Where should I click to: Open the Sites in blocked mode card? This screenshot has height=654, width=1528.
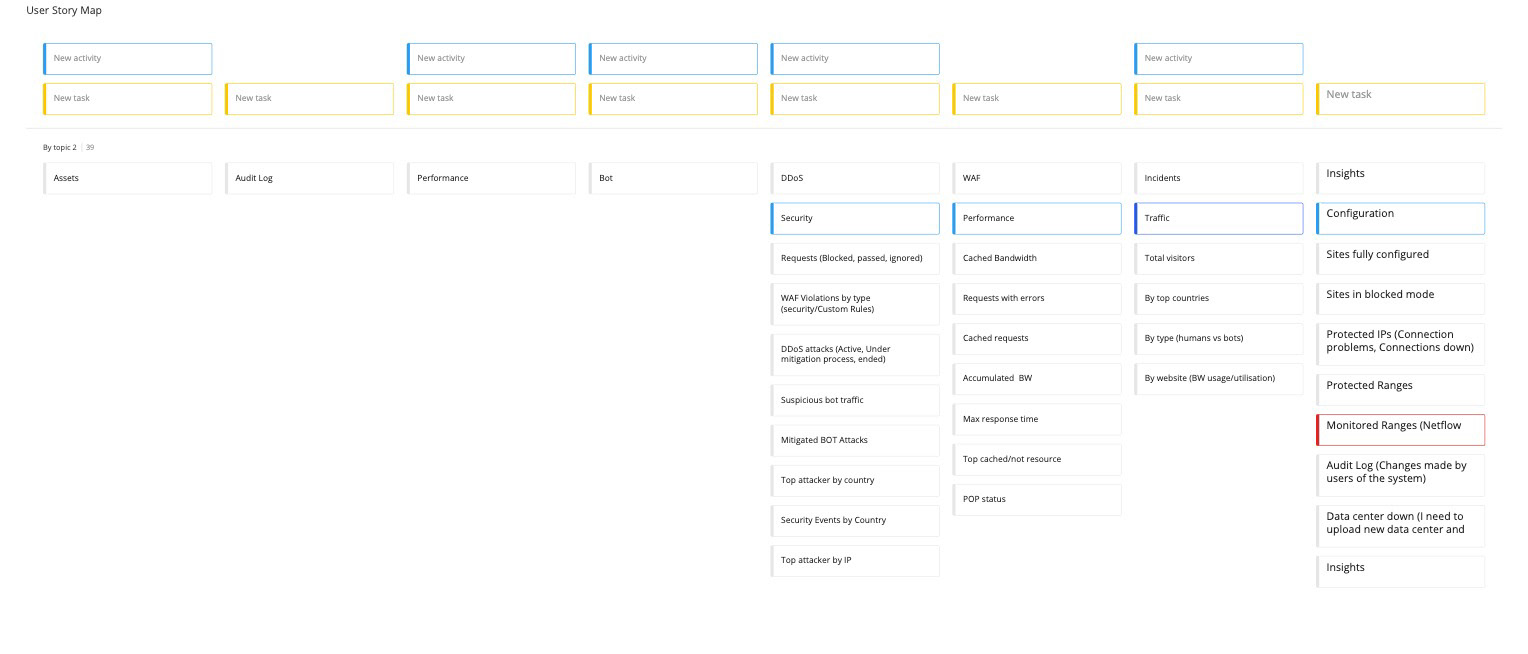pos(1400,297)
